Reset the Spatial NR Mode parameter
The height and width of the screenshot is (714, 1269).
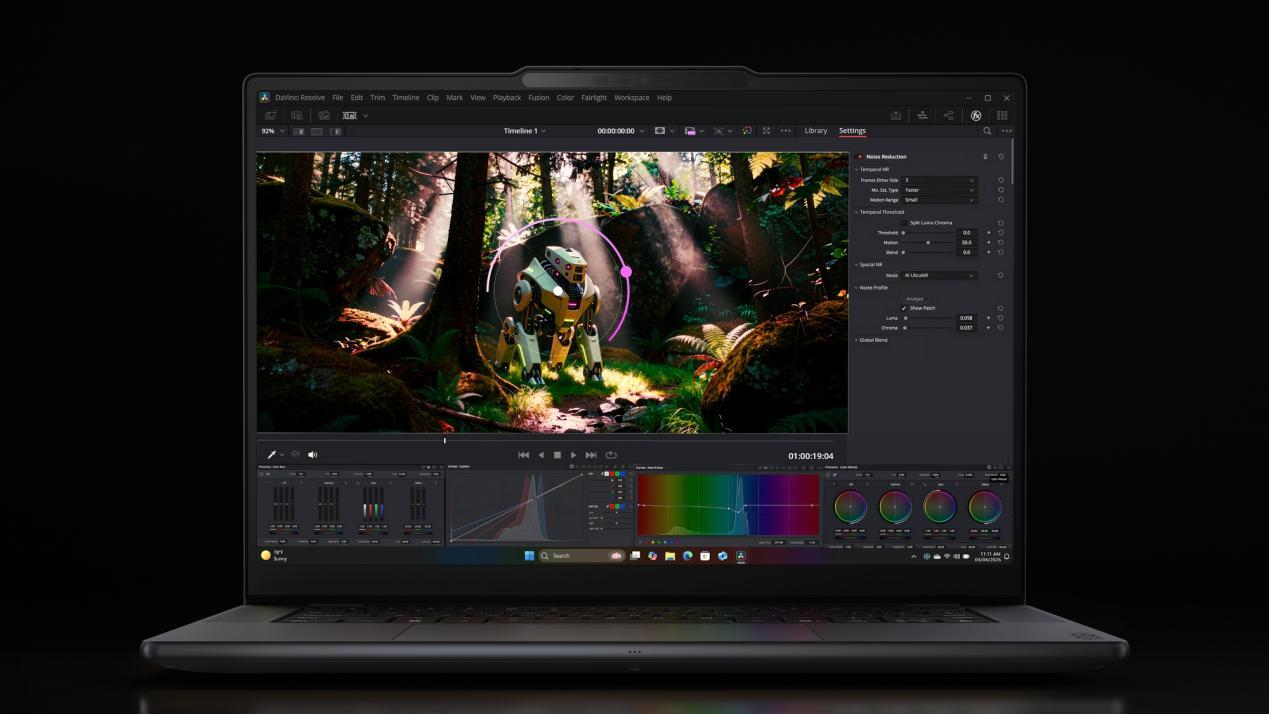pyautogui.click(x=1001, y=275)
